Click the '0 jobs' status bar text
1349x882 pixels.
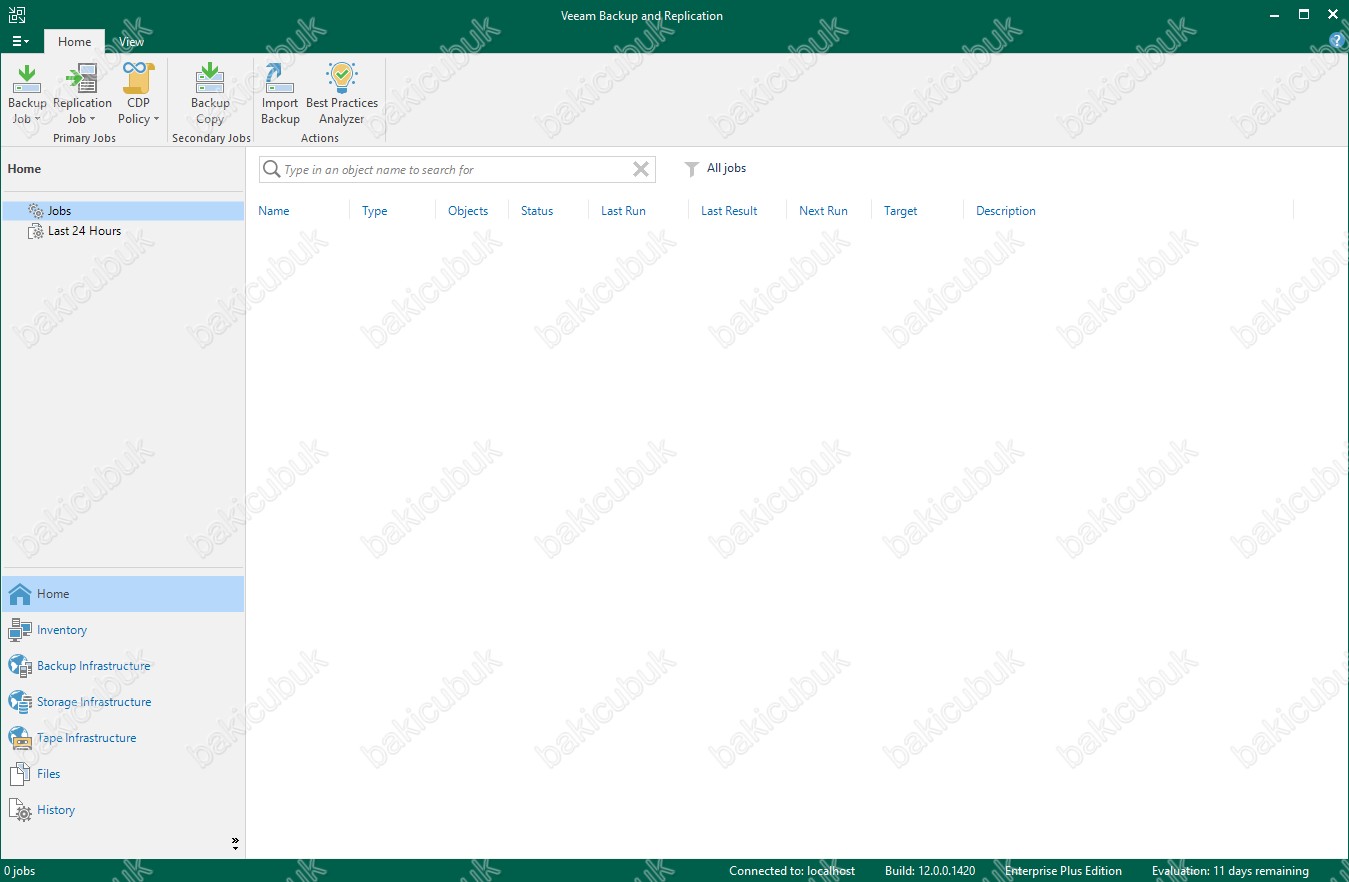pos(19,871)
